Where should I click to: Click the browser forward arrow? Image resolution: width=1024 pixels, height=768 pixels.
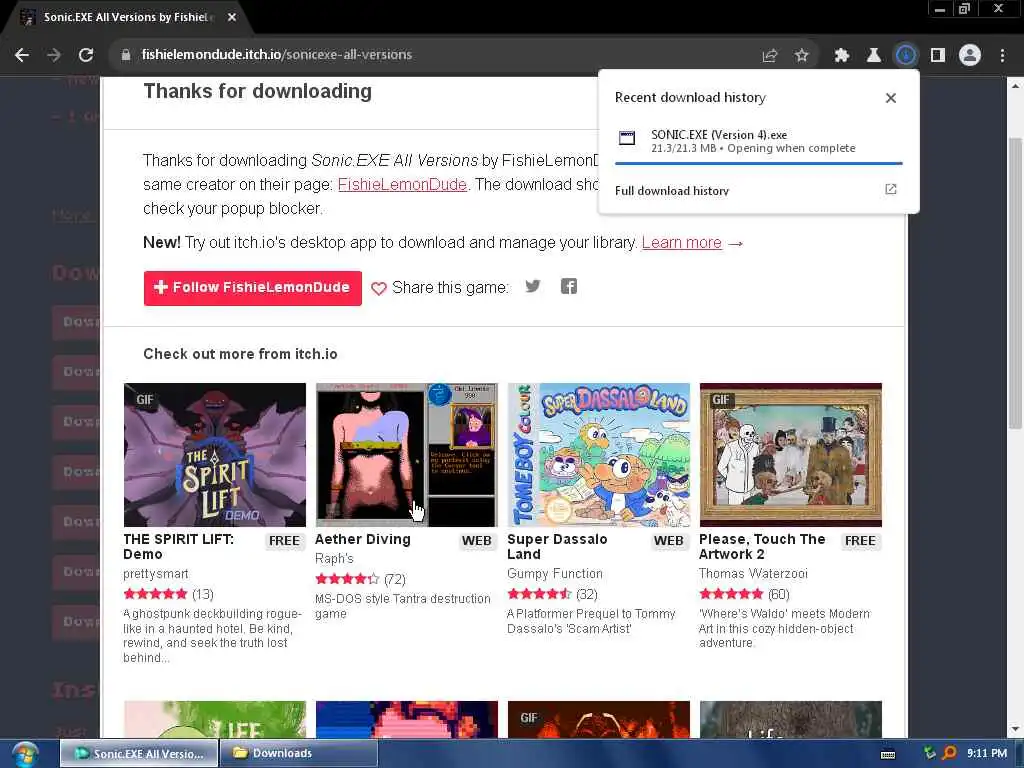[x=54, y=56]
